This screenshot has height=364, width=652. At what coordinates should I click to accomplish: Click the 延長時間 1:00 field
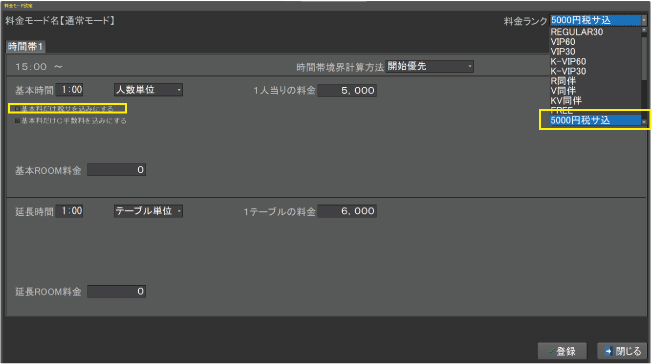point(69,211)
